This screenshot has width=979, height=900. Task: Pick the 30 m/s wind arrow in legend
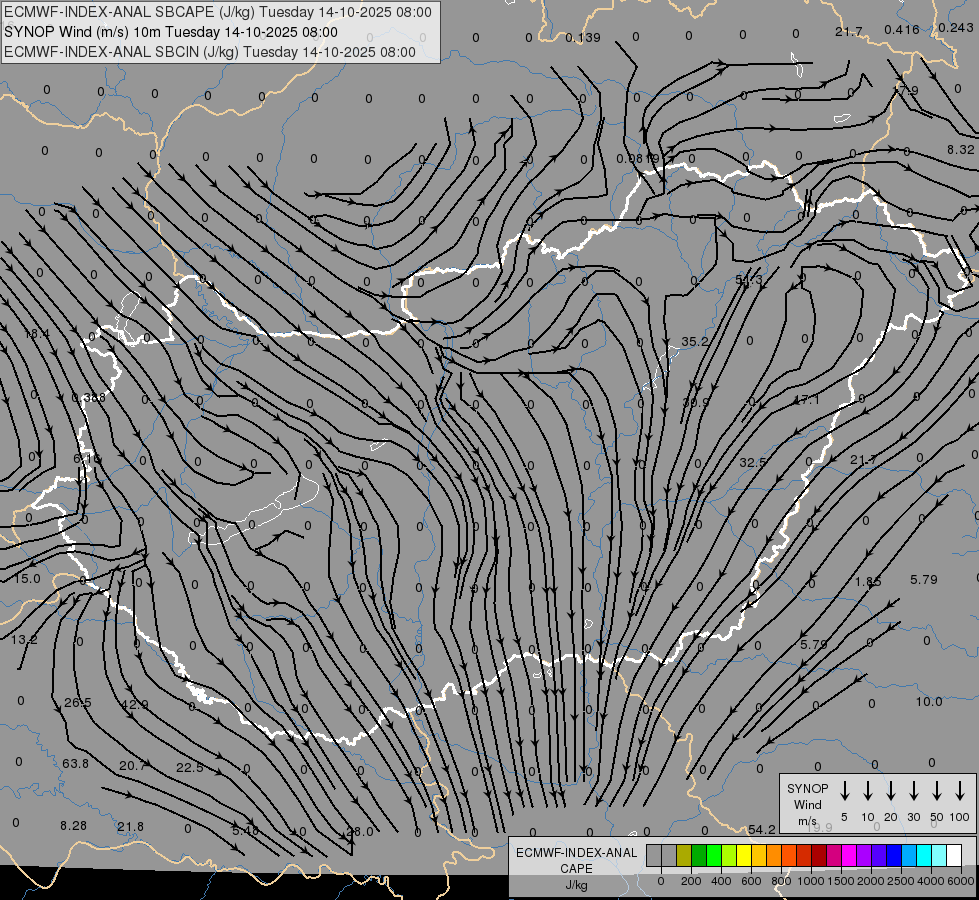[x=914, y=791]
